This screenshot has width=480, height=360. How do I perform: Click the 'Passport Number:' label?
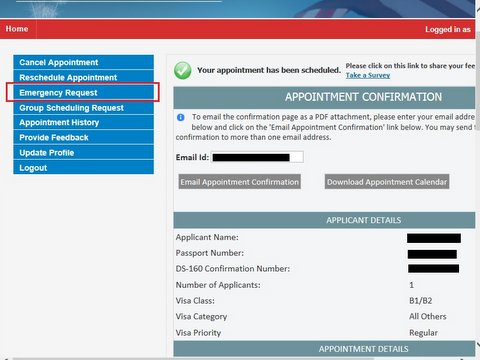coord(210,253)
